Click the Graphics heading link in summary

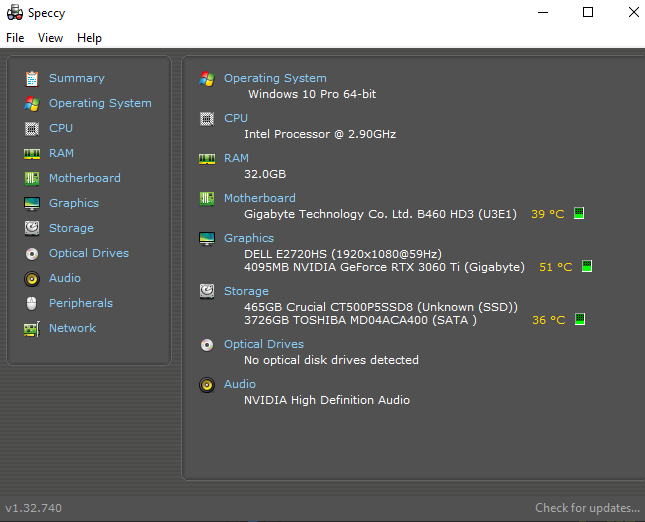coord(249,238)
